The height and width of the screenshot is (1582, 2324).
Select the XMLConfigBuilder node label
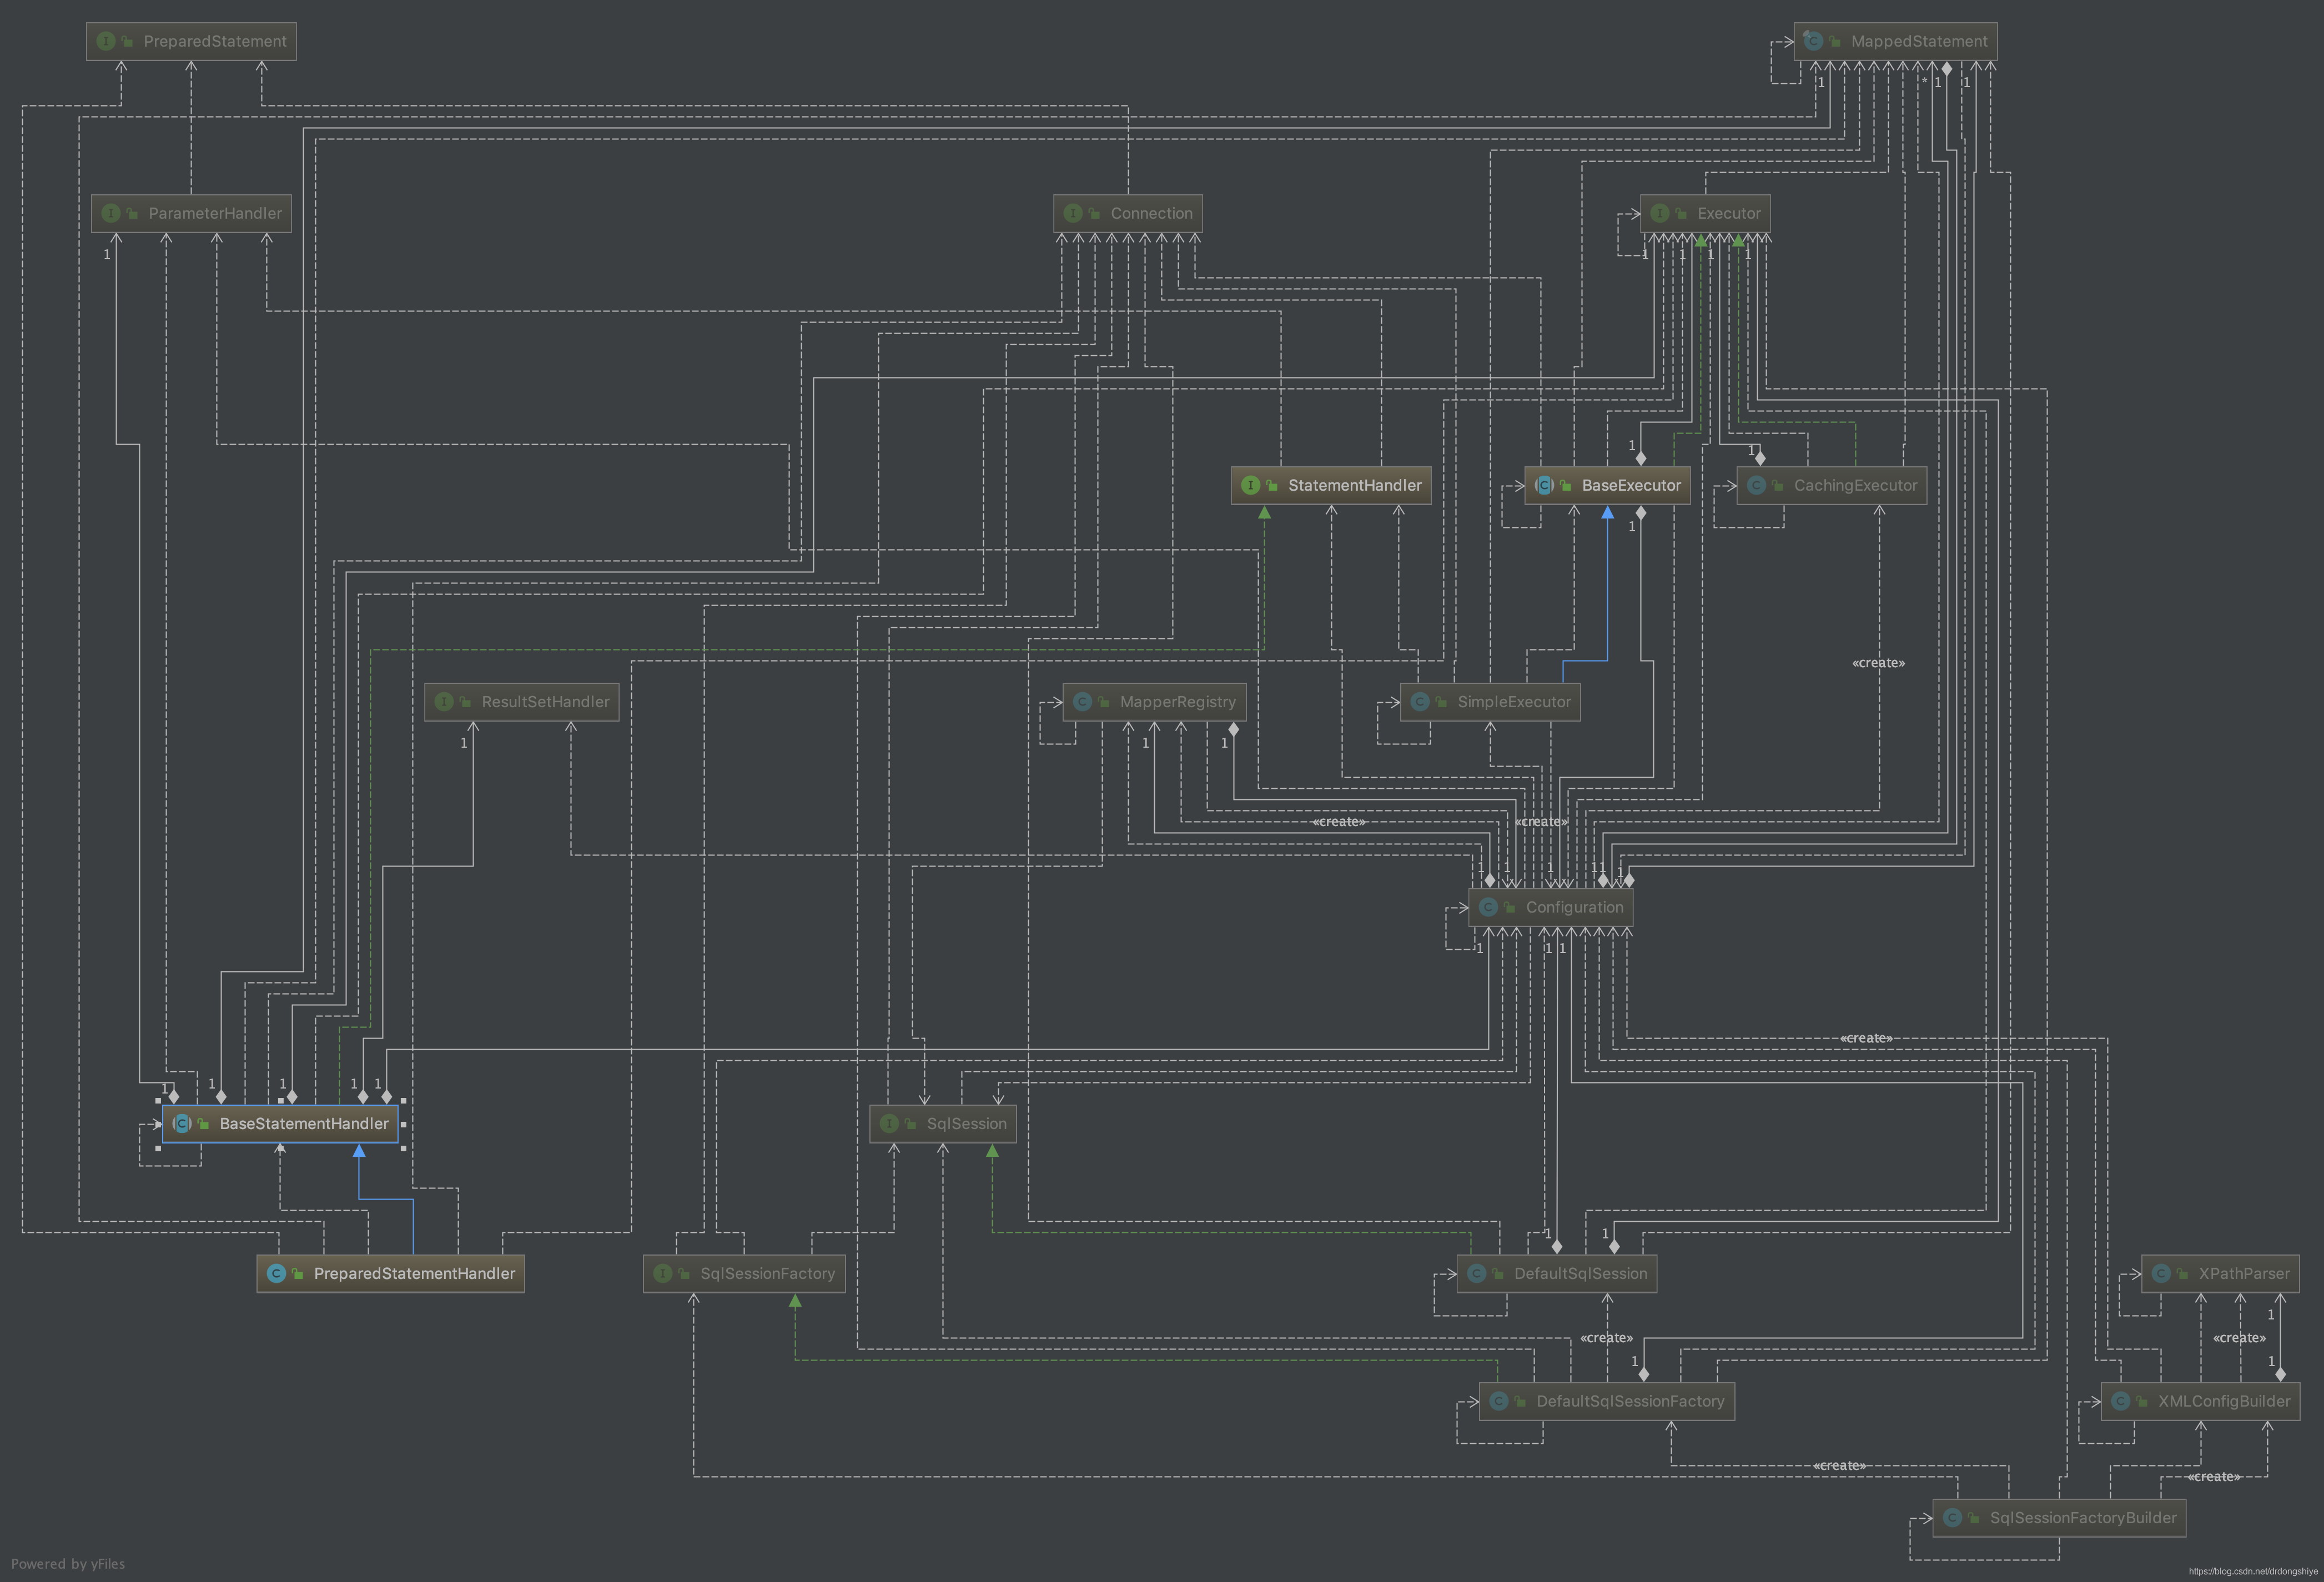pos(2224,1401)
